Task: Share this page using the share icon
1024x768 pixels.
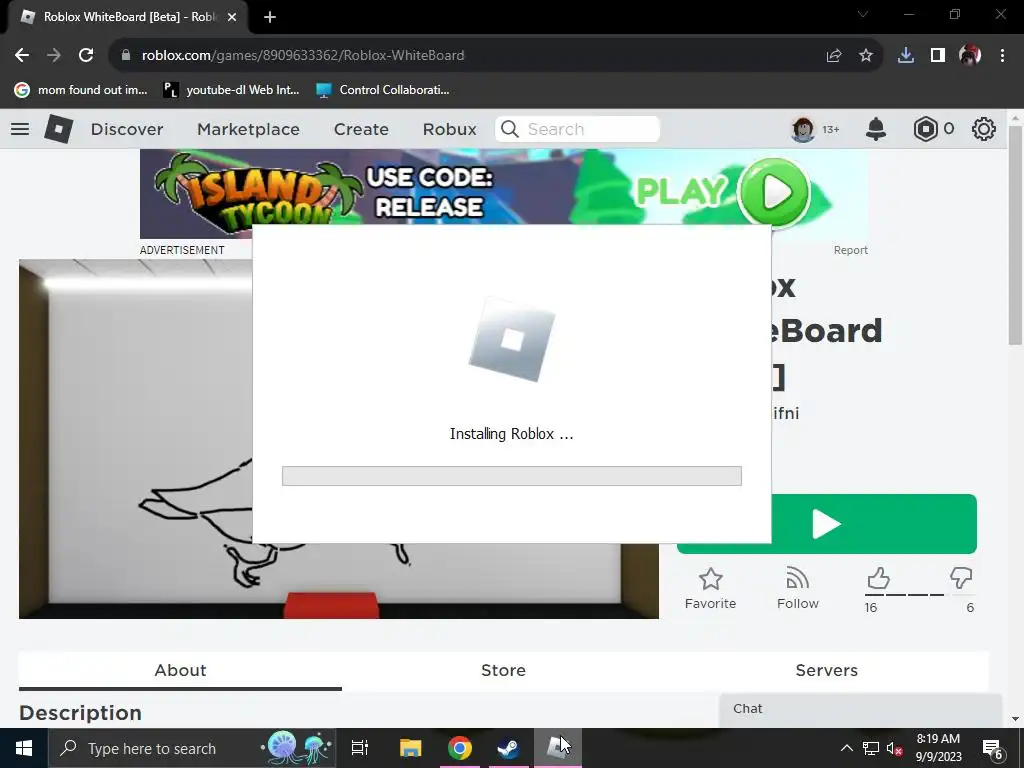Action: pyautogui.click(x=833, y=56)
